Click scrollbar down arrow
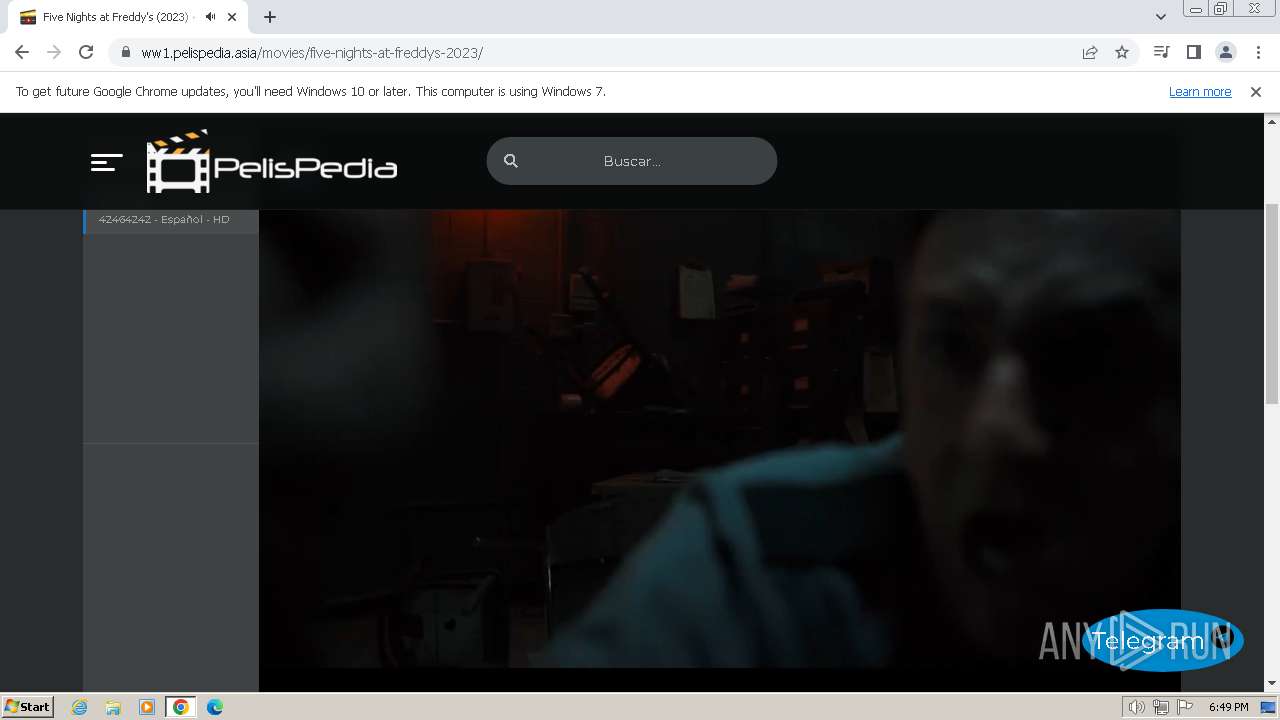Image resolution: width=1280 pixels, height=720 pixels. coord(1272,683)
